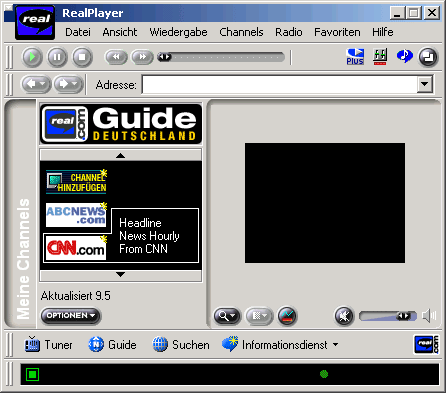Open the back navigation button
Image resolution: width=446 pixels, height=393 pixels.
36,84
